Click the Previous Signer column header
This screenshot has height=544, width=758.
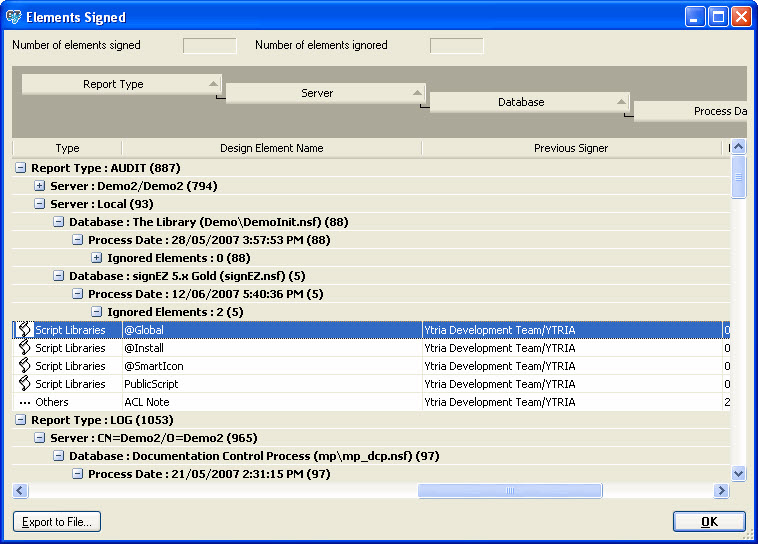coord(570,148)
